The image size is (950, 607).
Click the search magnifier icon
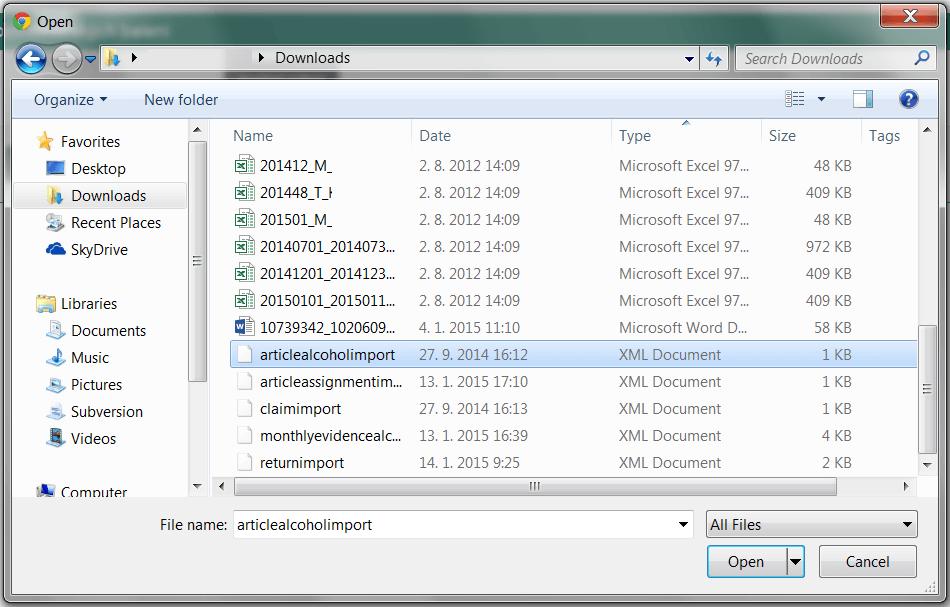click(922, 58)
